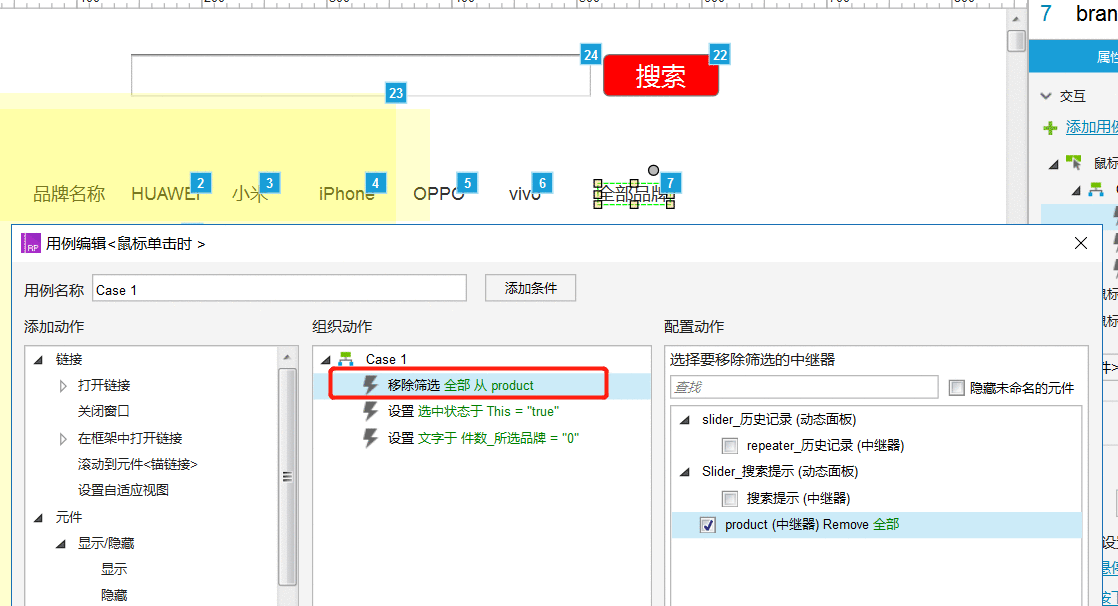Collapse the 链接 action group
Viewport: 1118px width, 606px height.
[39, 360]
